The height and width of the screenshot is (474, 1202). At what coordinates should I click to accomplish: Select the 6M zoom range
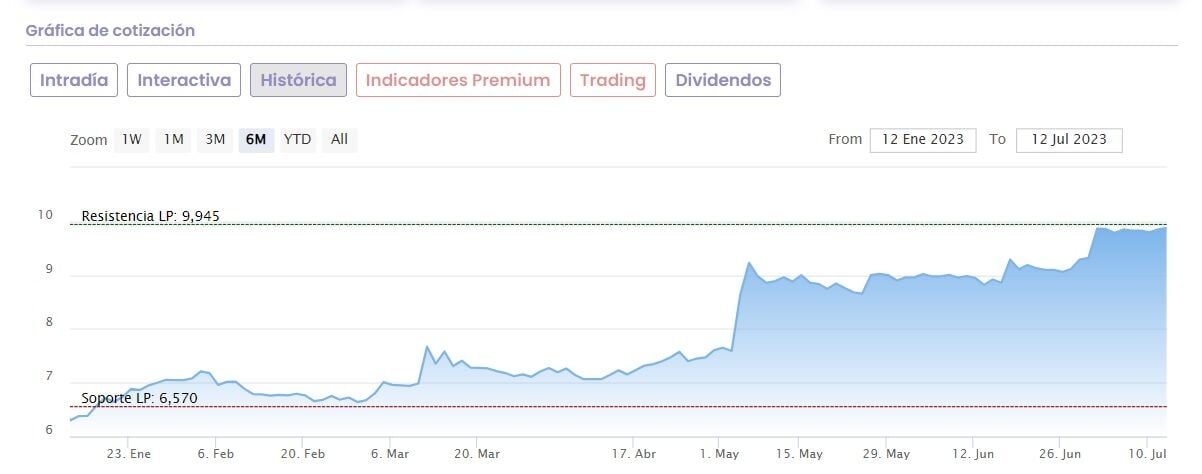coord(256,140)
